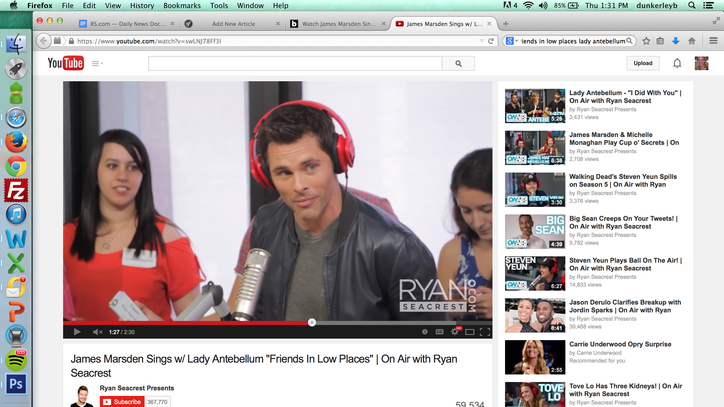The image size is (724, 407).
Task: Open the Tools menu
Action: 219,6
